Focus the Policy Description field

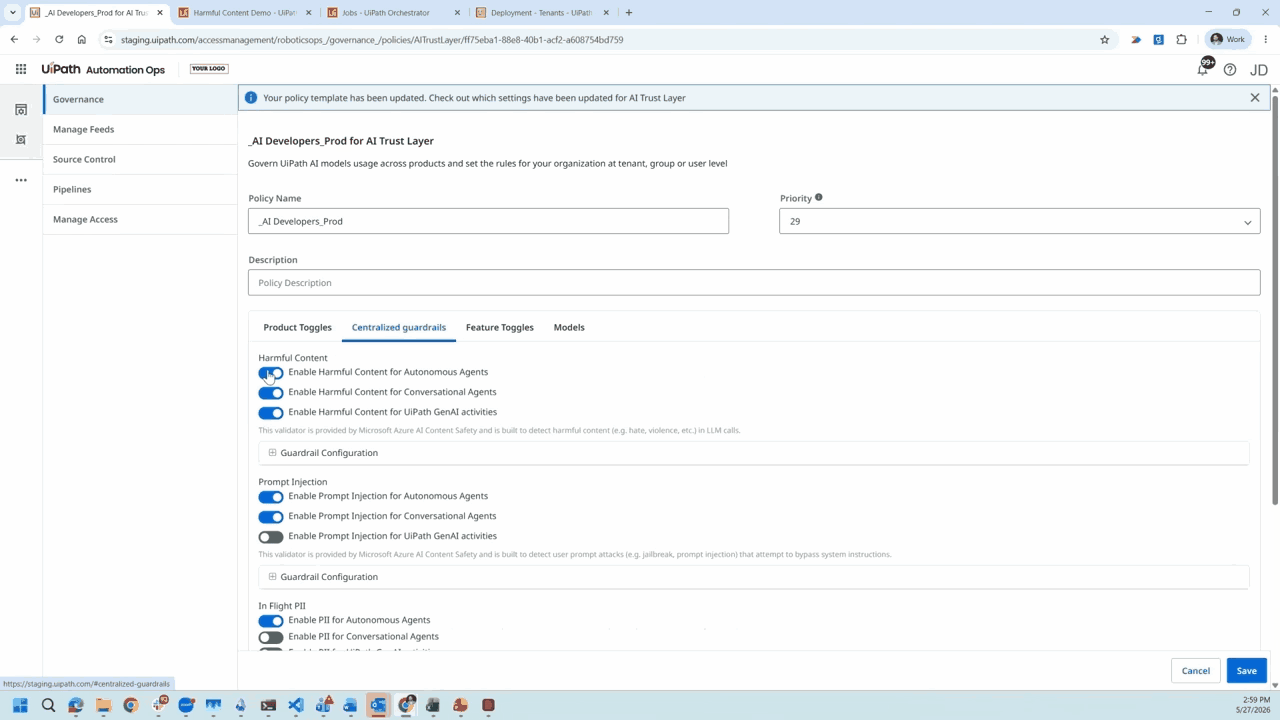coord(754,283)
